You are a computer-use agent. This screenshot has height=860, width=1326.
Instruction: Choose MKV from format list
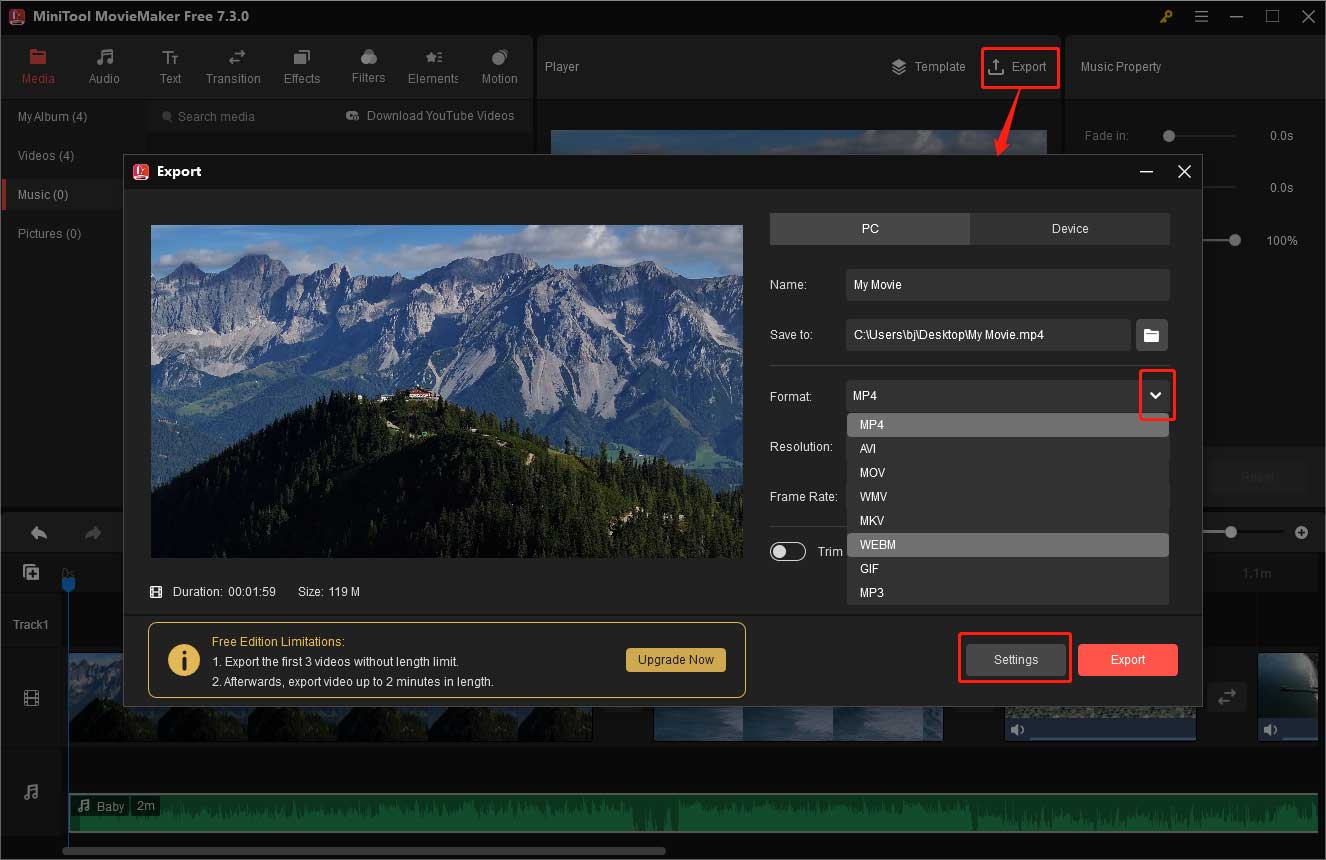(x=1008, y=521)
